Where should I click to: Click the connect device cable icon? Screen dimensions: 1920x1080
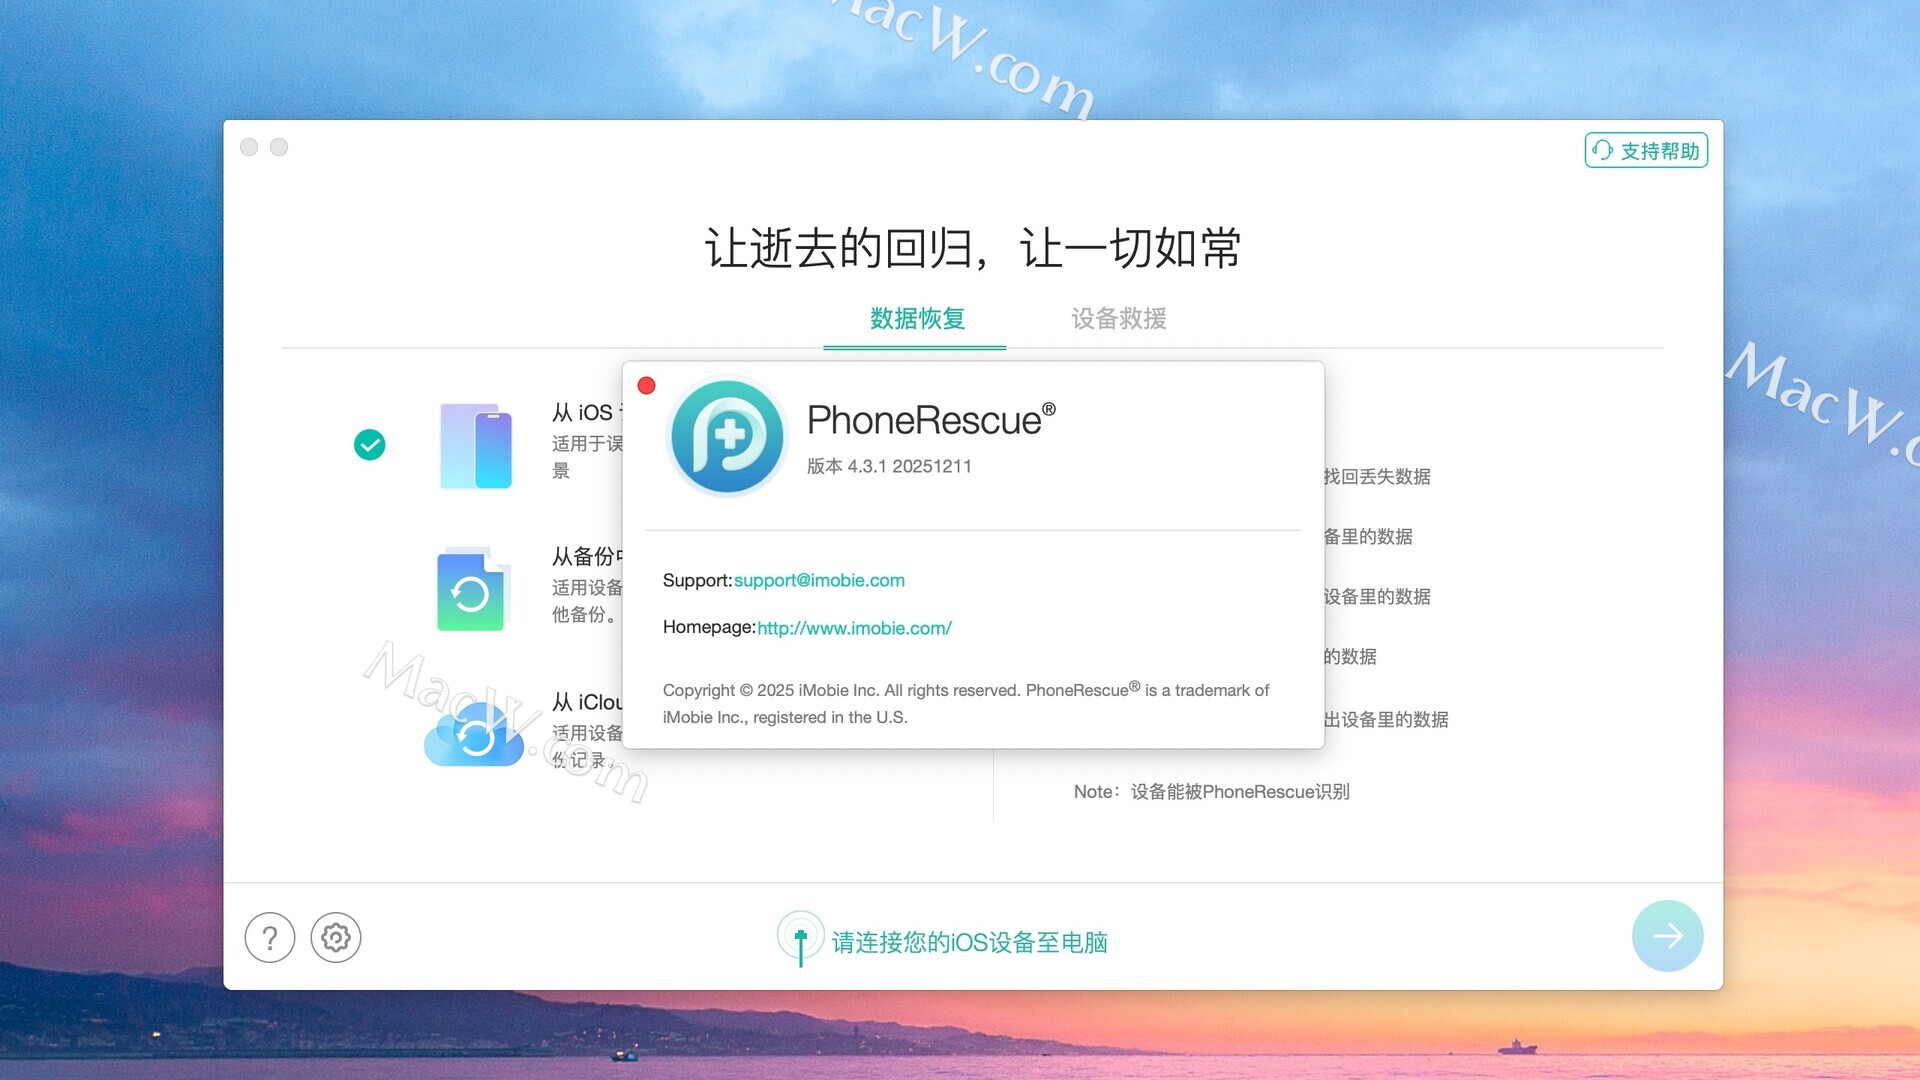(x=800, y=938)
